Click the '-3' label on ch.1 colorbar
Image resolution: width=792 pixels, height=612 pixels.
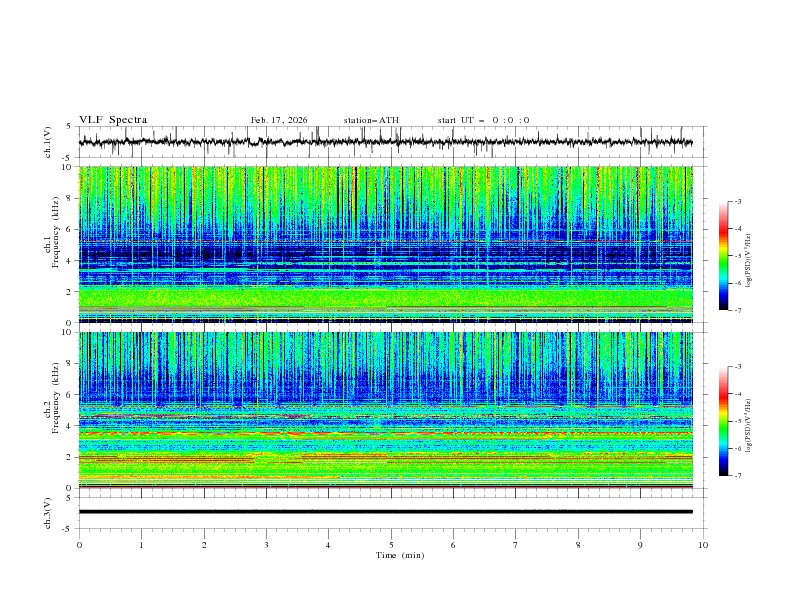coord(737,201)
